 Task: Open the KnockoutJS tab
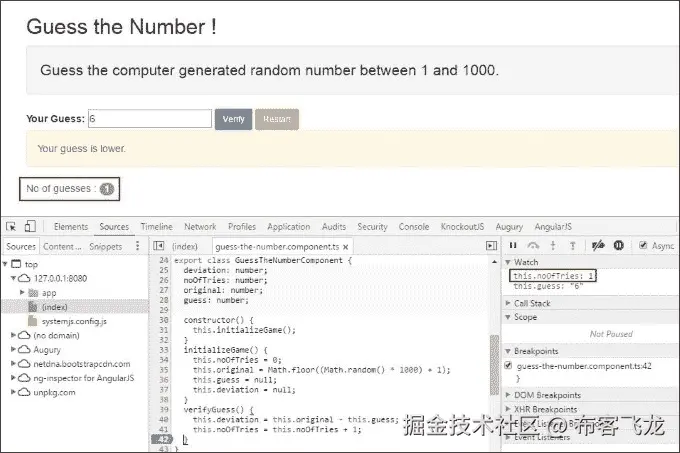[x=462, y=226]
